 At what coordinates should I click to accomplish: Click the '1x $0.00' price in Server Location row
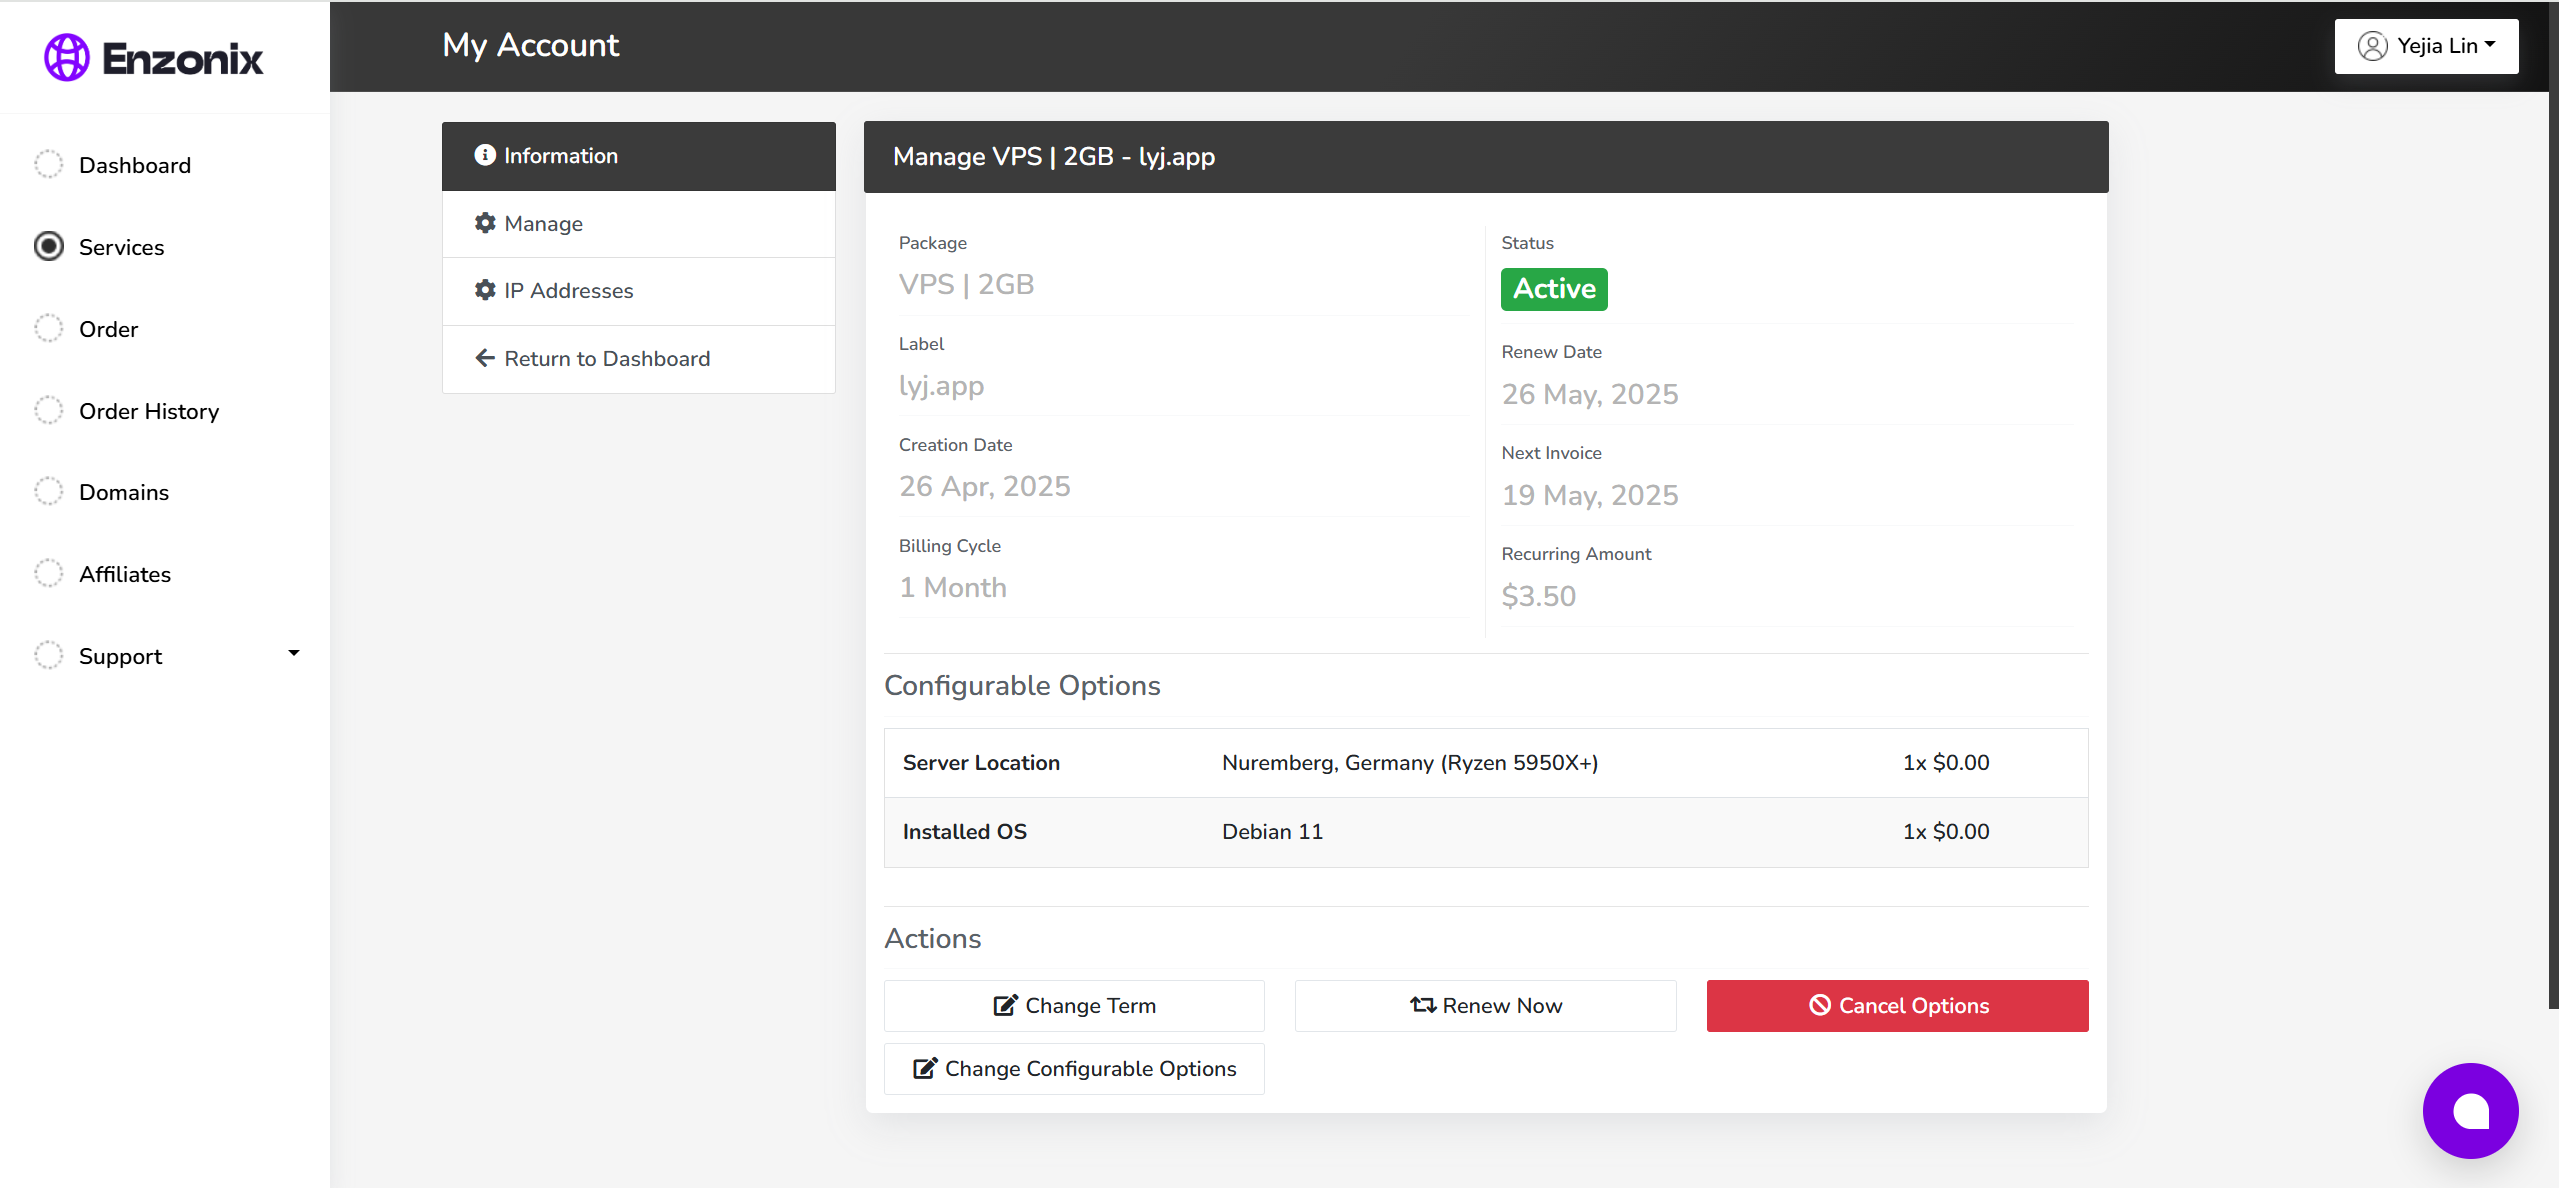pyautogui.click(x=1946, y=763)
